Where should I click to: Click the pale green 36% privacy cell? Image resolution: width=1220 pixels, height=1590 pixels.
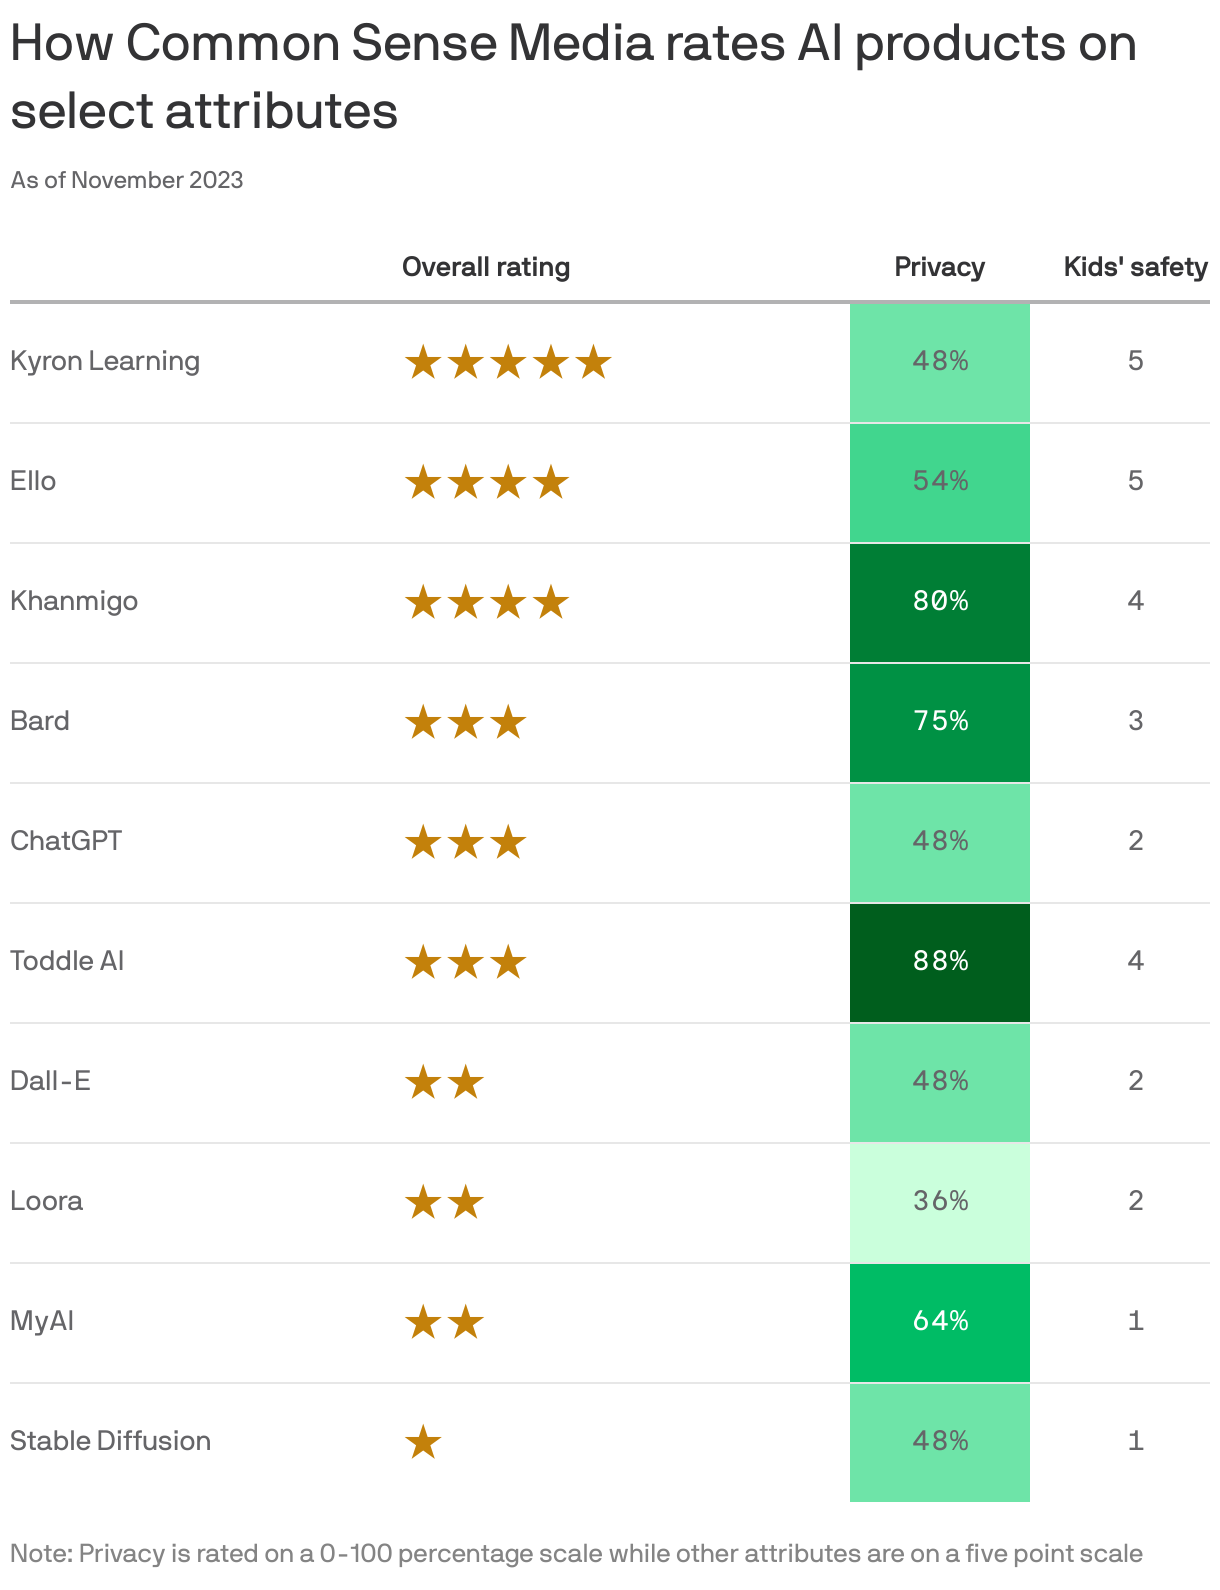point(940,1203)
